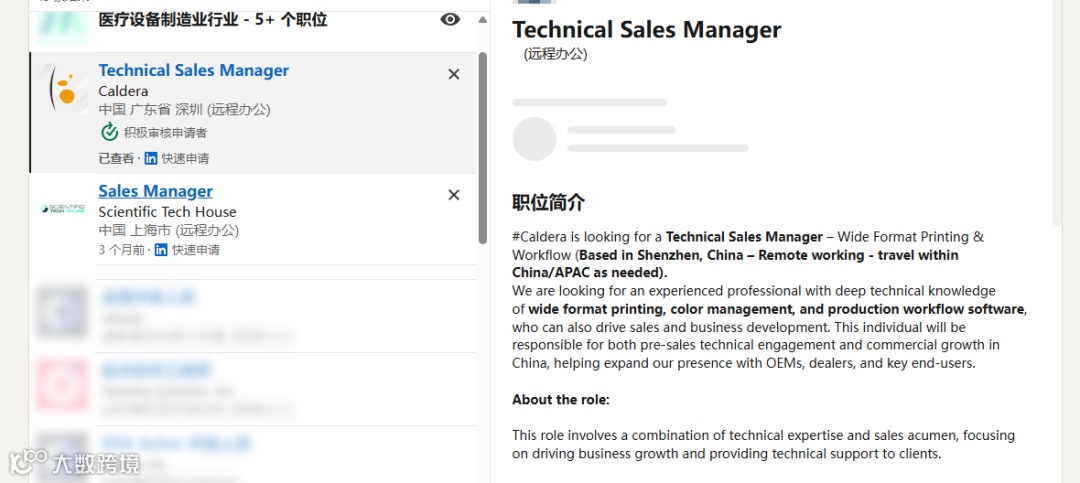This screenshot has height=483, width=1080.
Task: Open the Sales Manager job listing
Action: point(155,191)
